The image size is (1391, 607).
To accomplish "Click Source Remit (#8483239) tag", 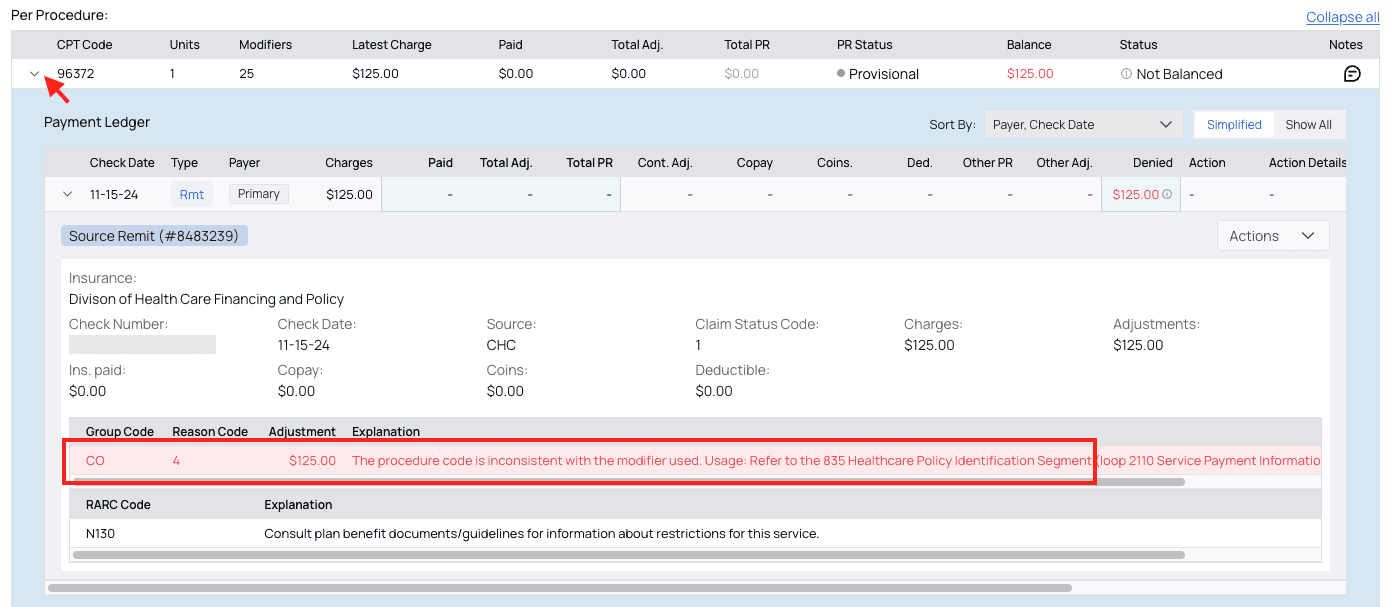I will [154, 236].
